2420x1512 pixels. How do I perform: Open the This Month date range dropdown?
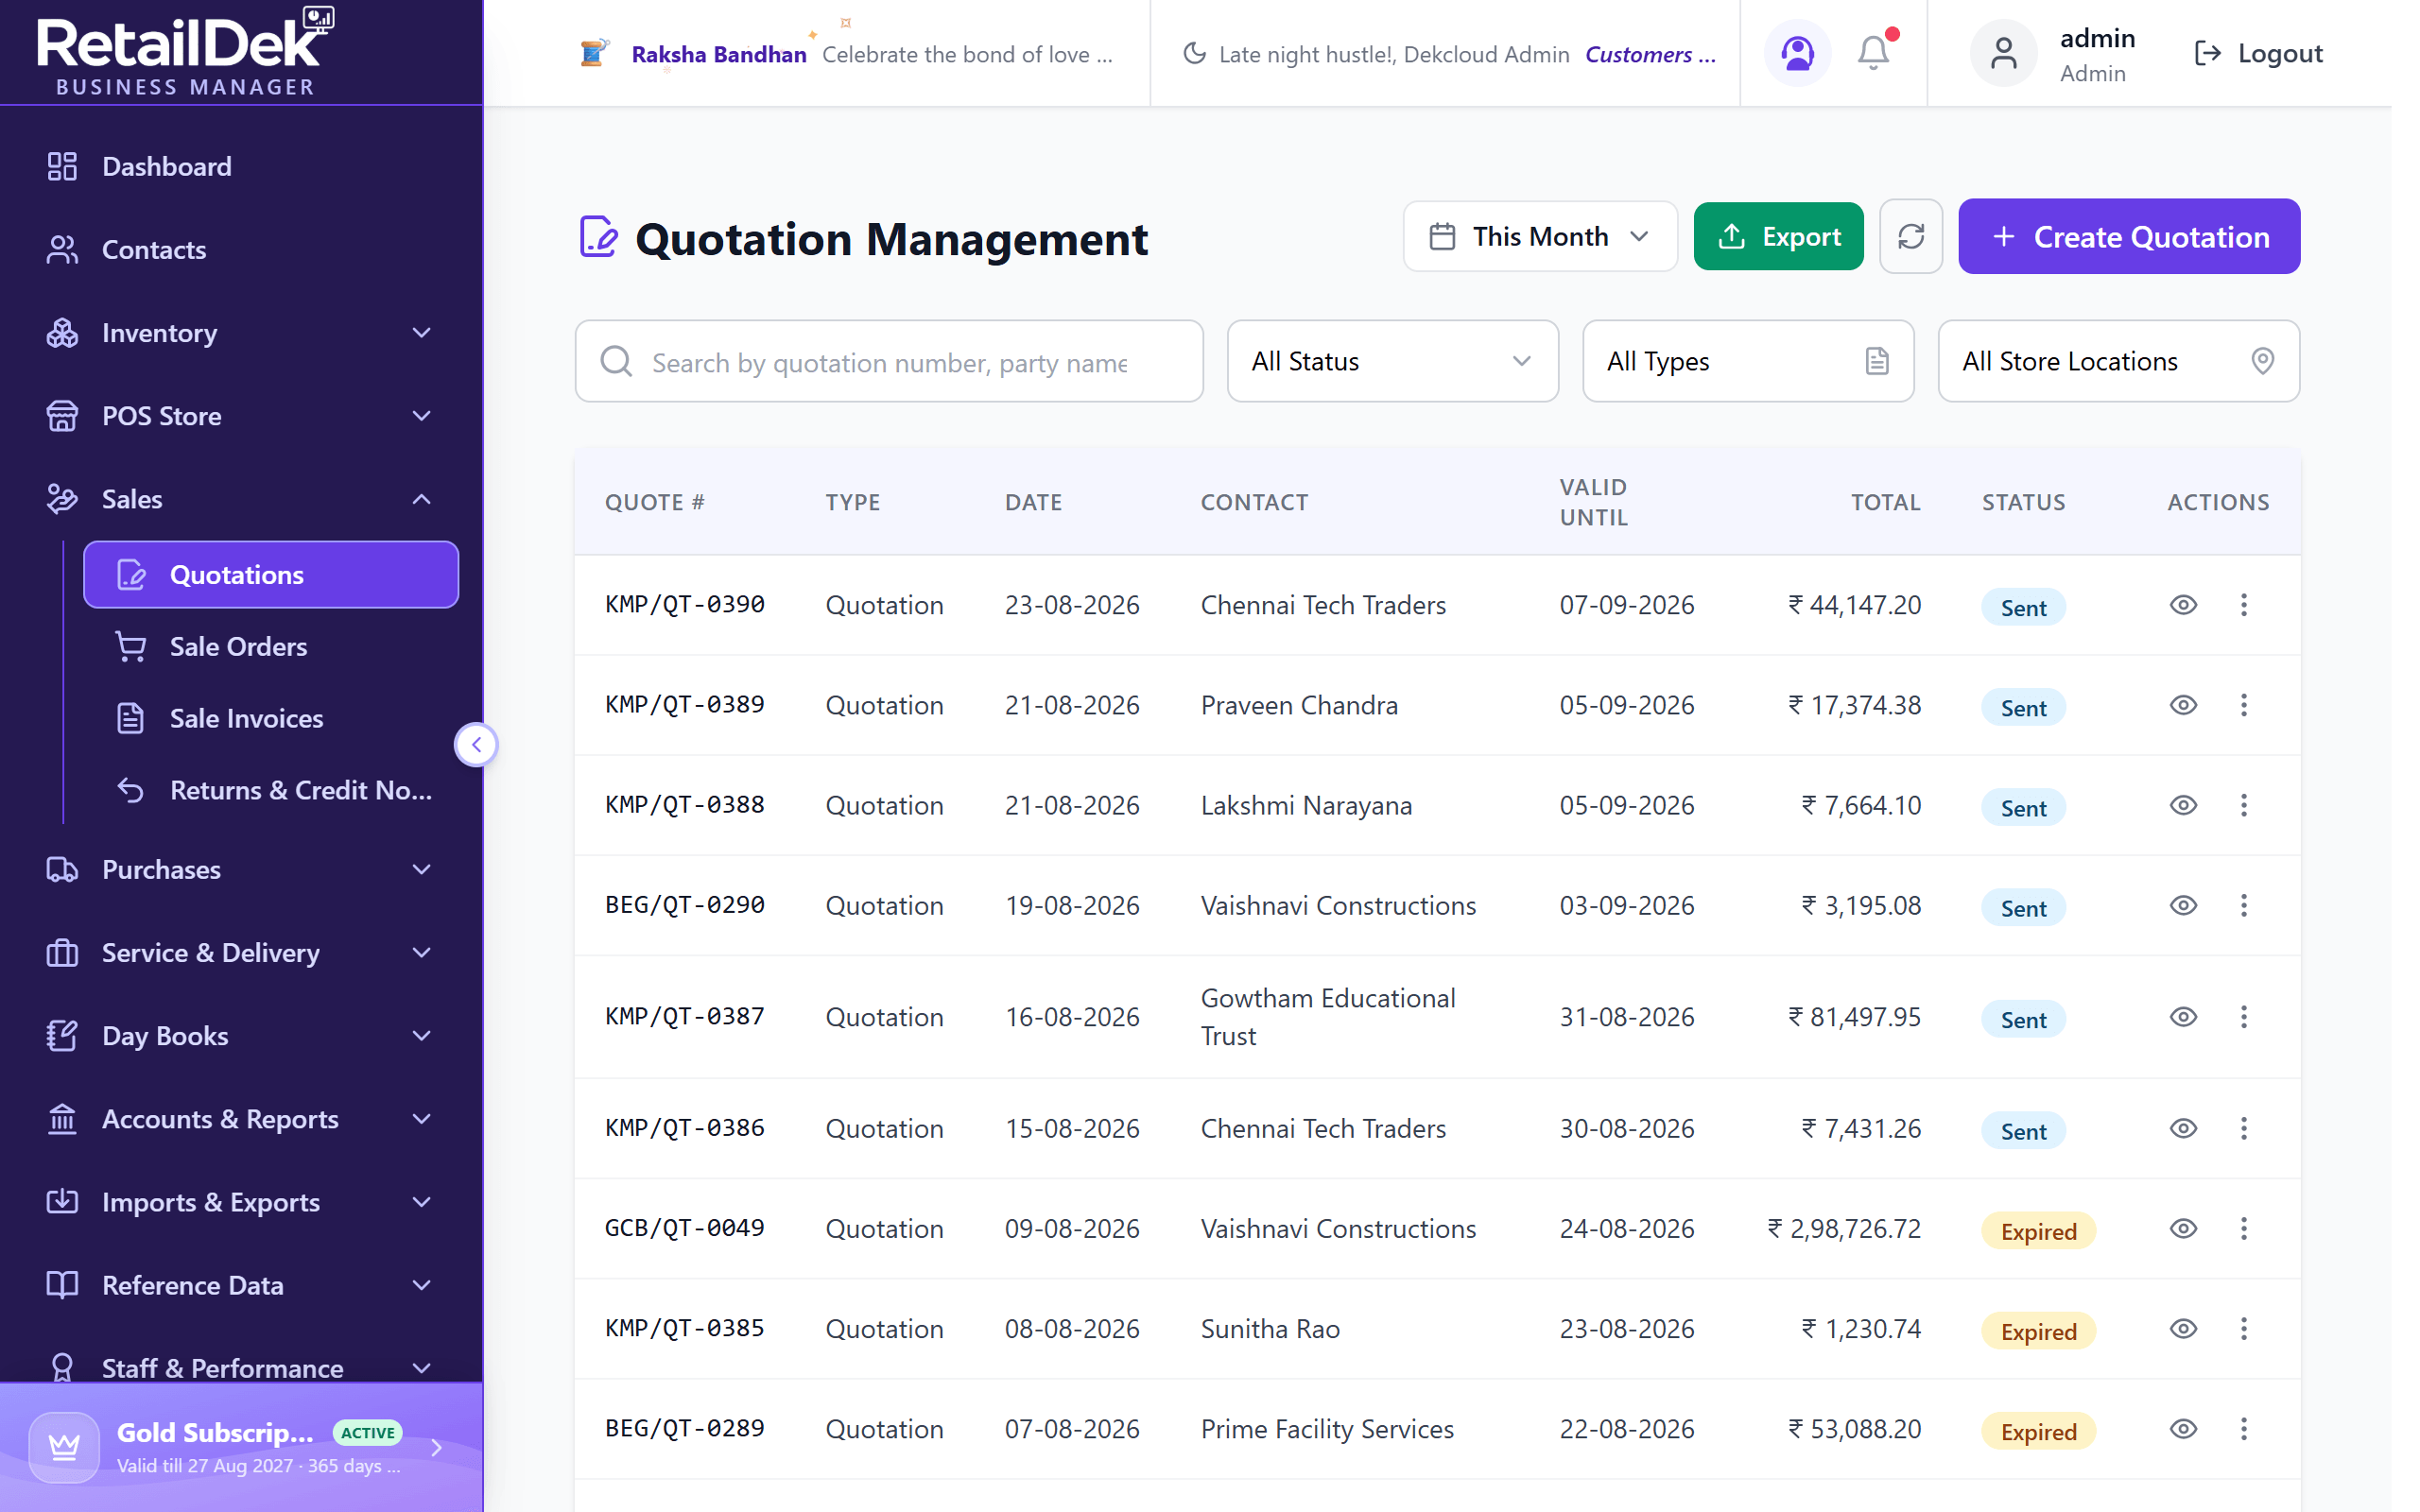pyautogui.click(x=1539, y=236)
